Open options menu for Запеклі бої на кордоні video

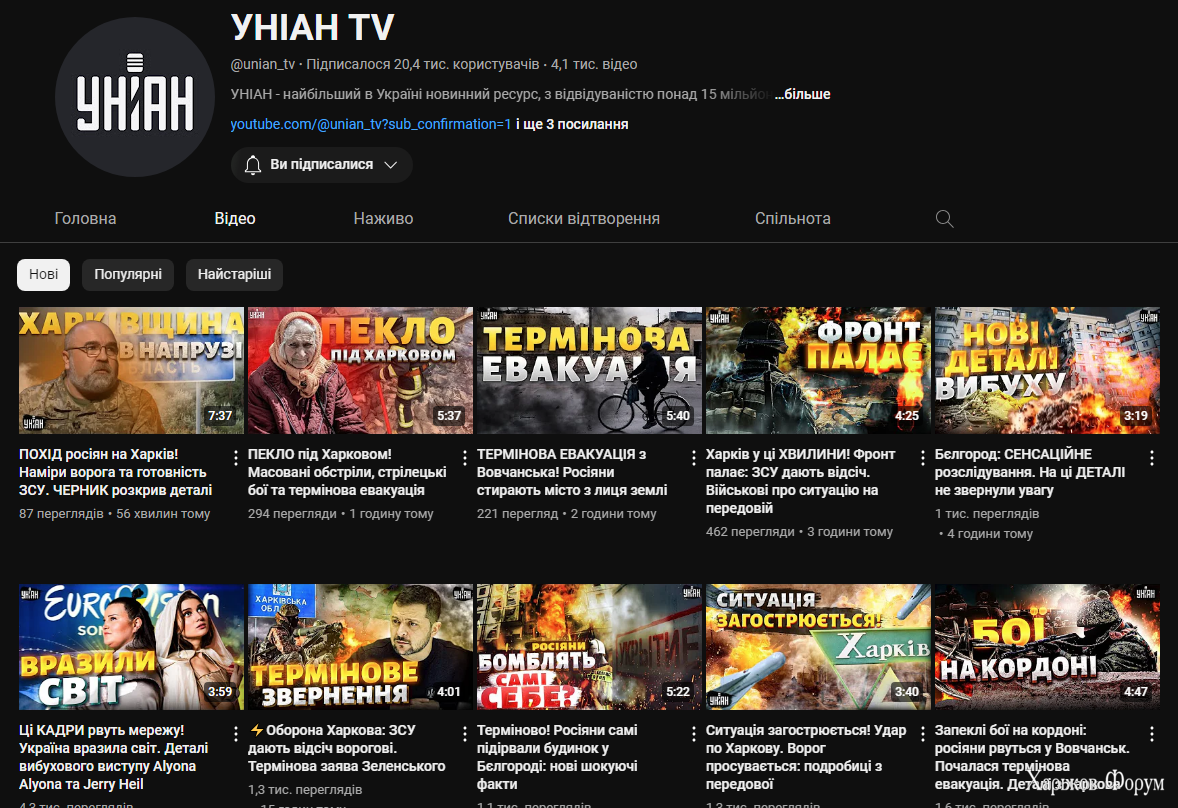click(x=1152, y=733)
